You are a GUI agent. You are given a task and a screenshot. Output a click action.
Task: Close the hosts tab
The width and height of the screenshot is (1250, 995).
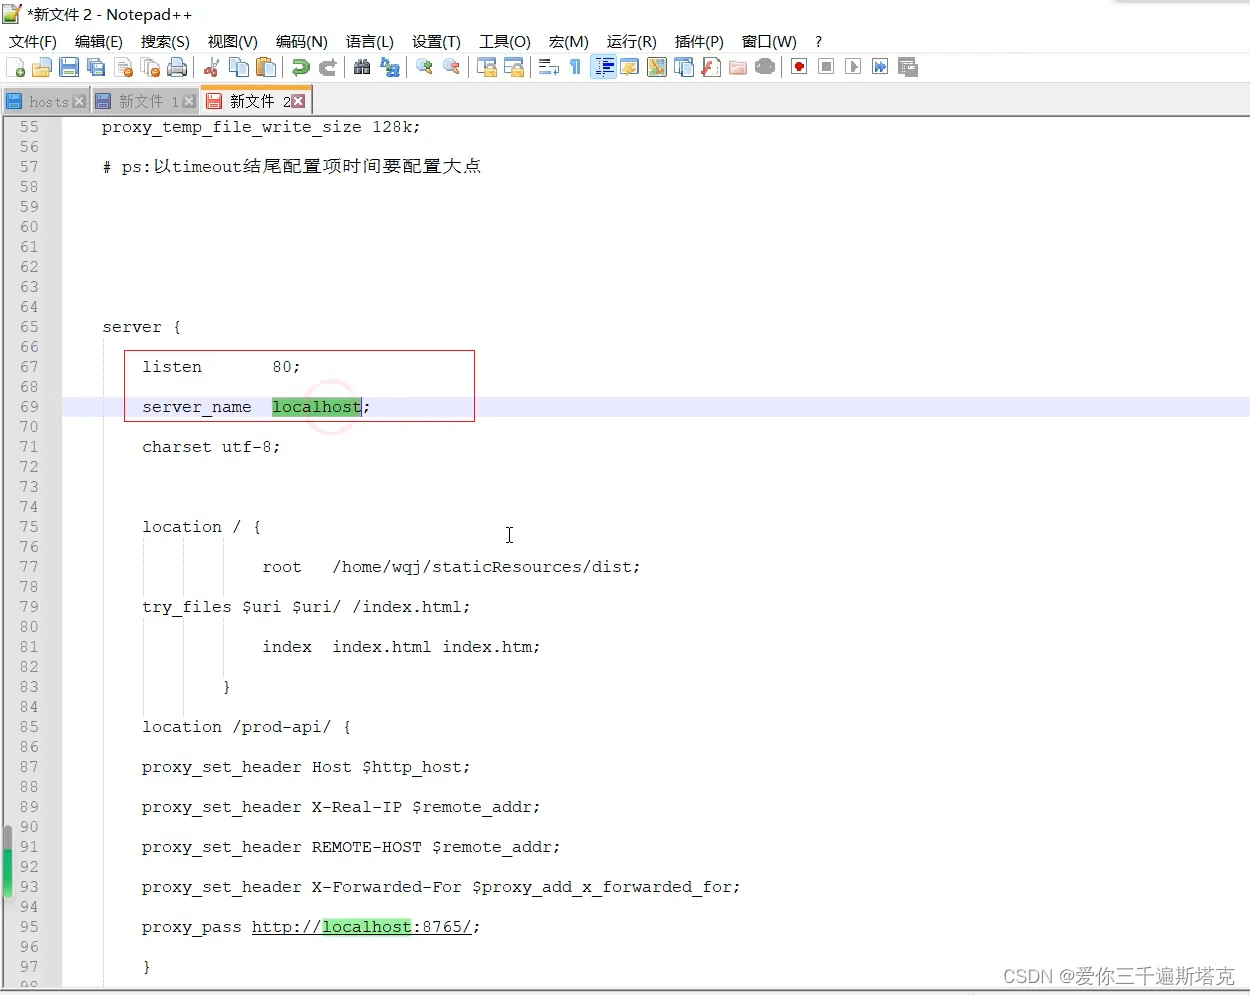coord(79,101)
